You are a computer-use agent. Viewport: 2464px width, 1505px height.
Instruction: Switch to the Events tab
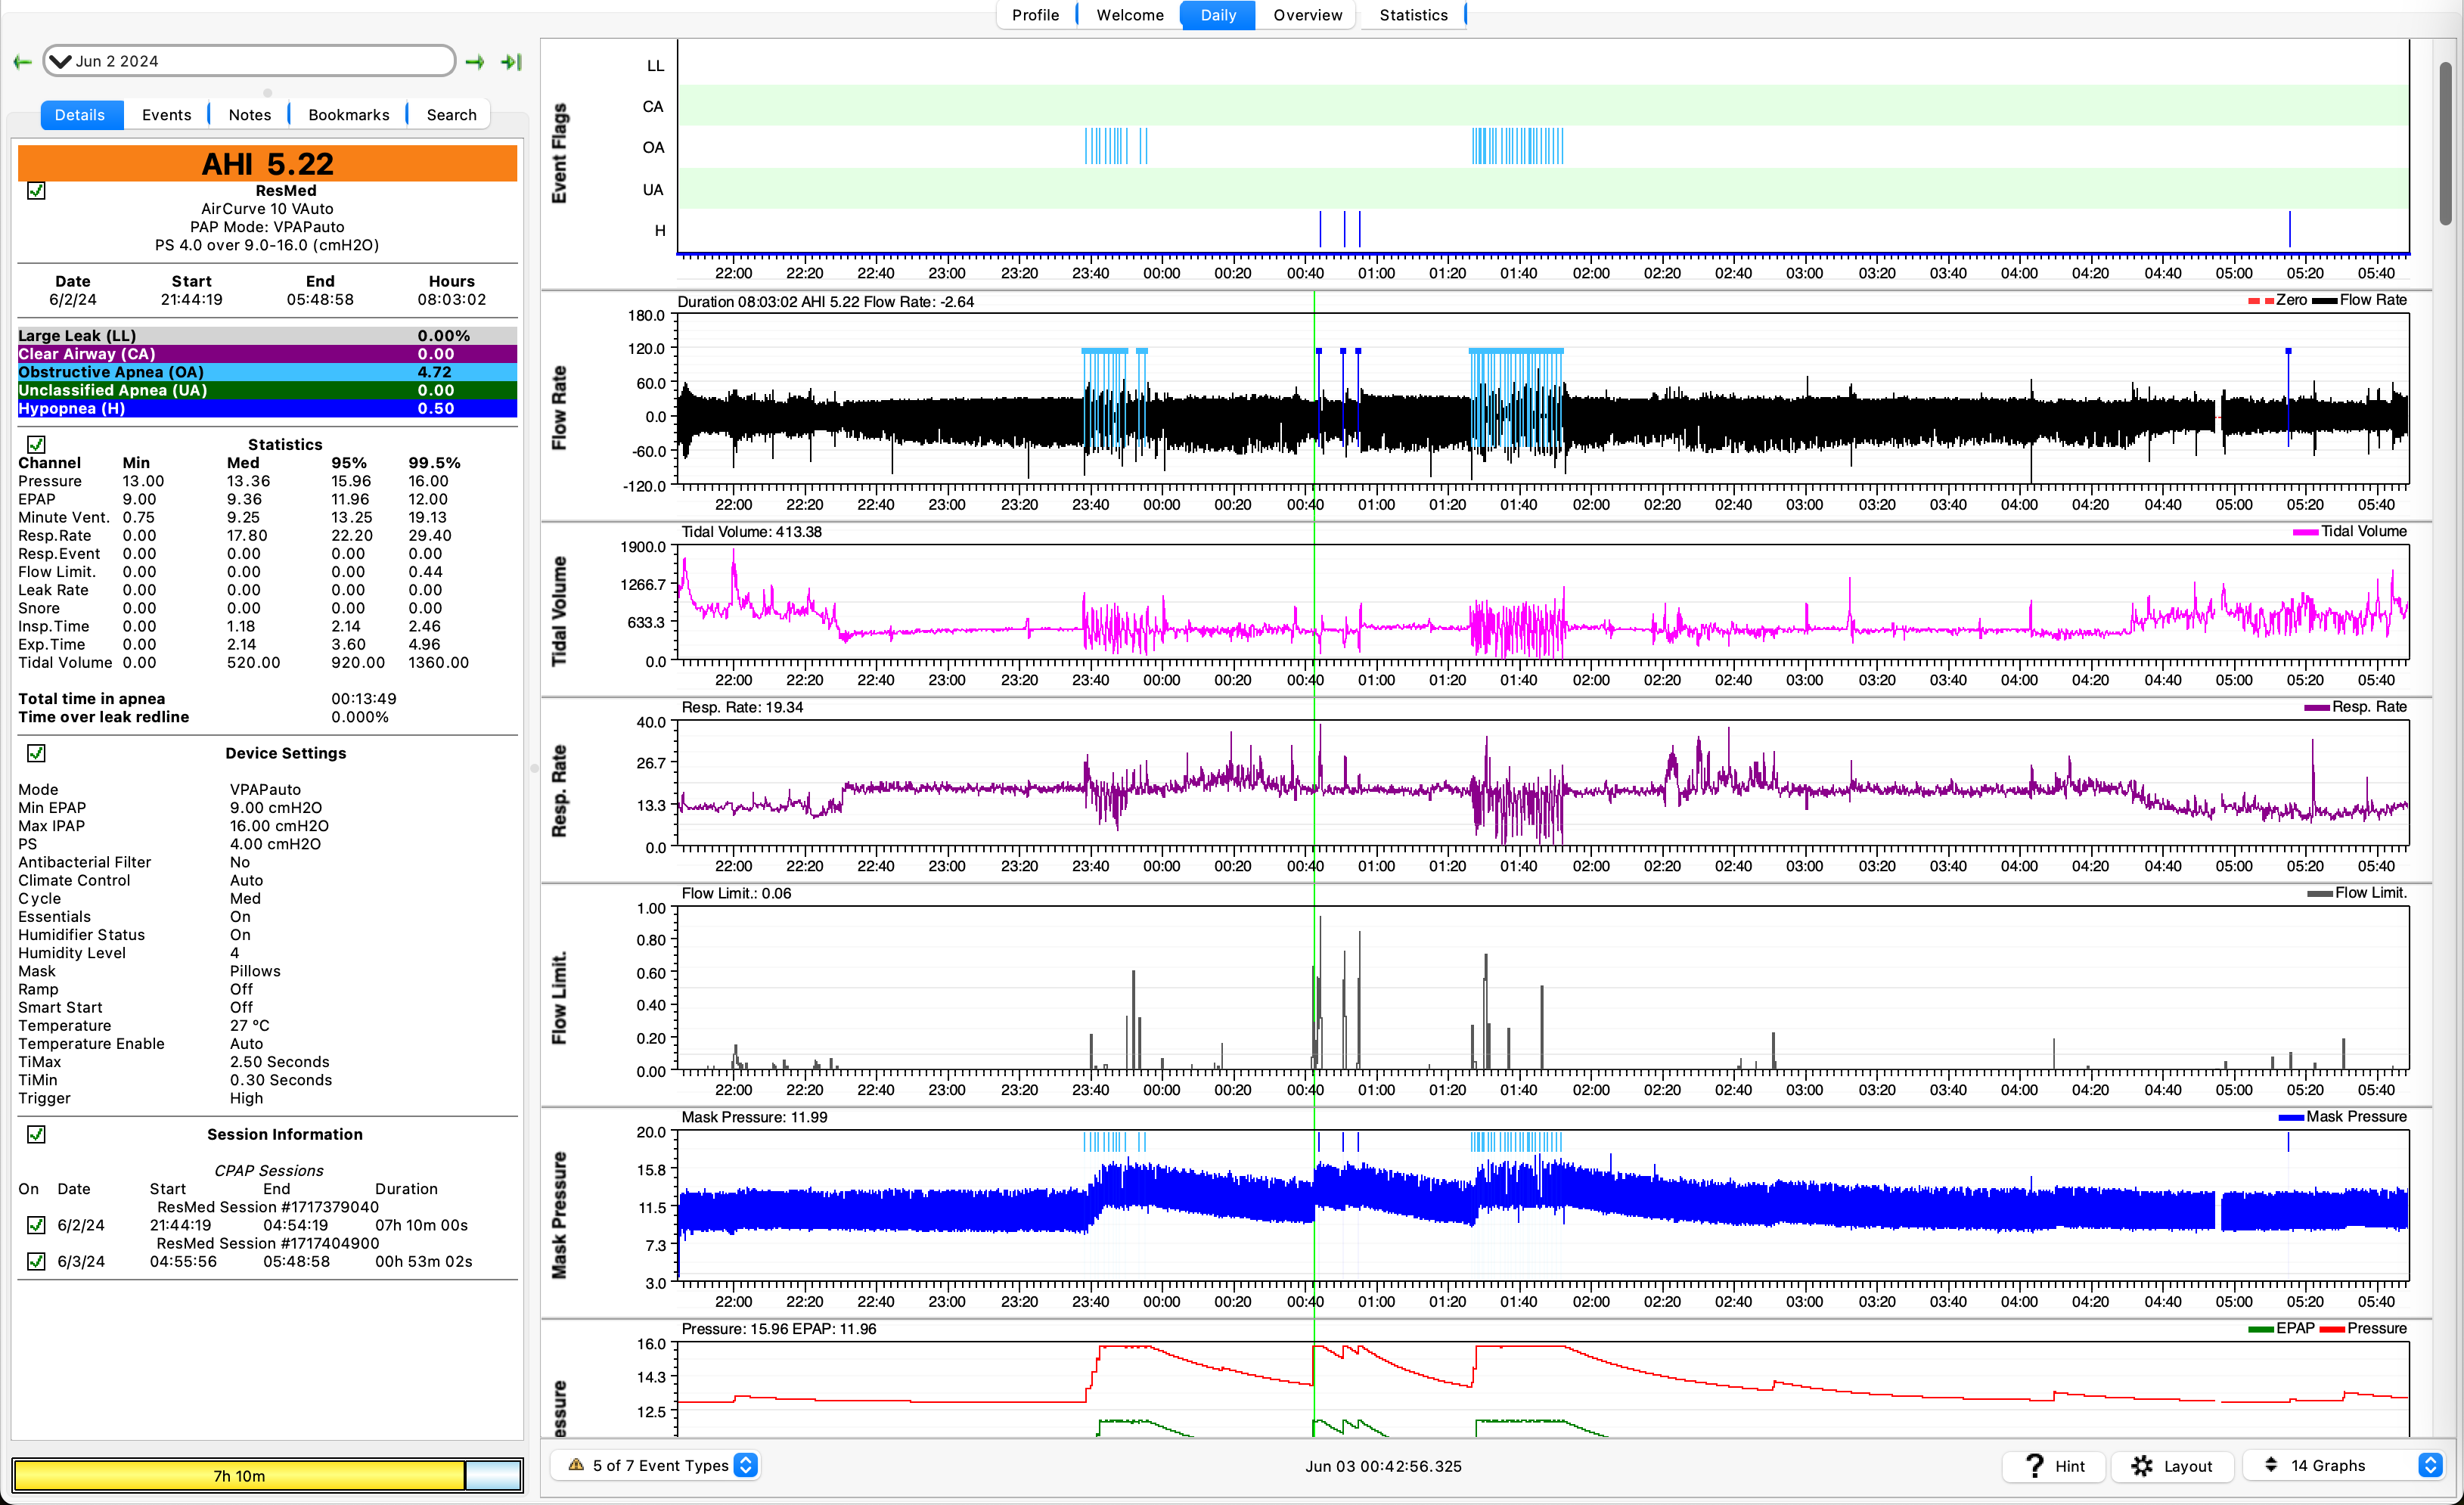166,115
